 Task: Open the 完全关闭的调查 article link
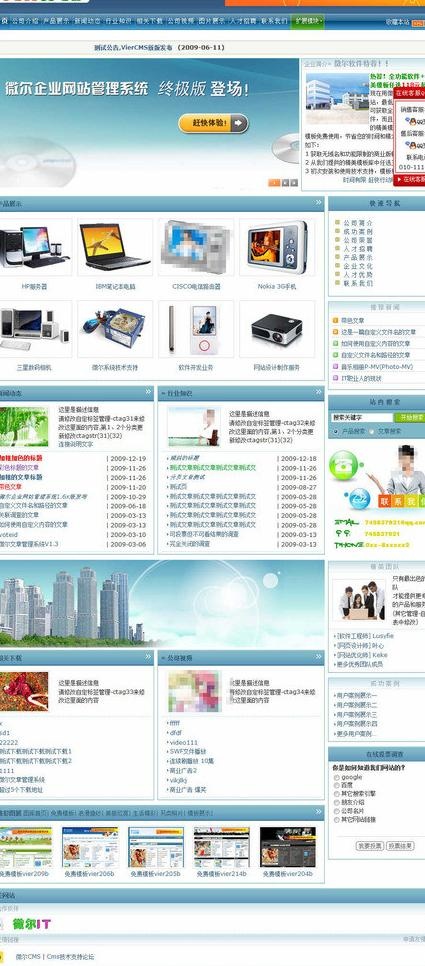(190, 544)
